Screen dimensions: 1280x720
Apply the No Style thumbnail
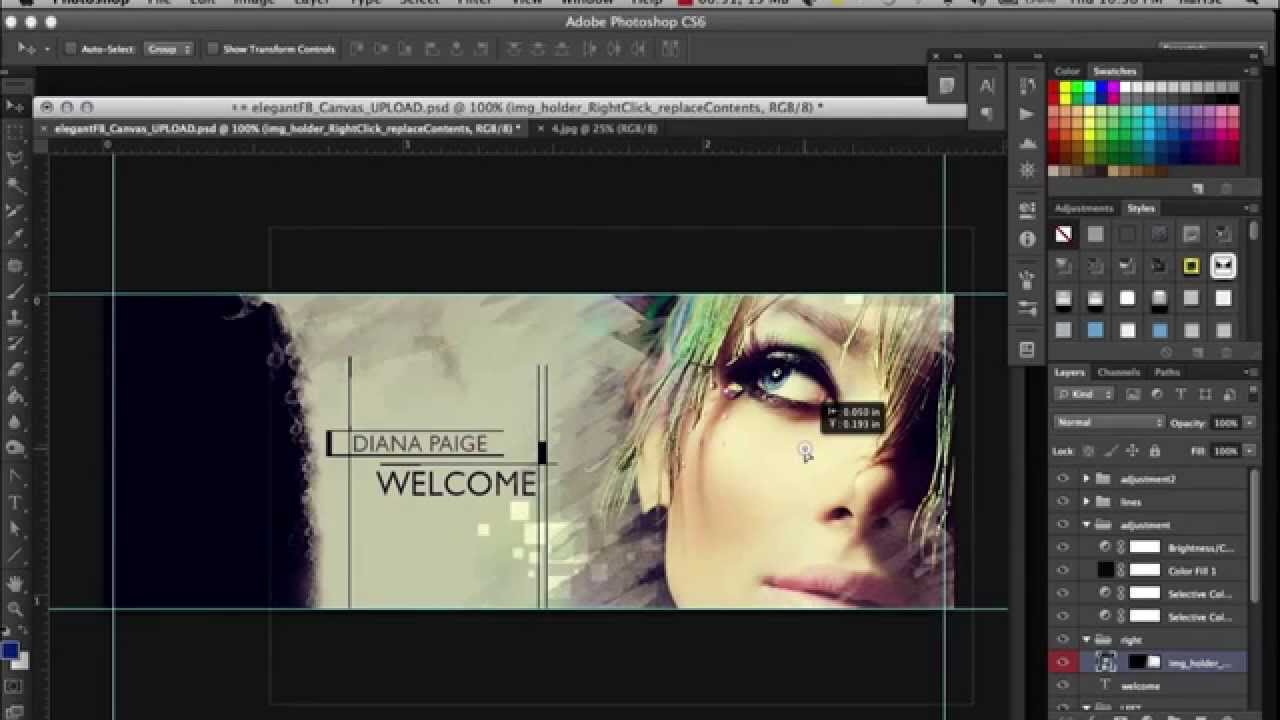coord(1063,235)
